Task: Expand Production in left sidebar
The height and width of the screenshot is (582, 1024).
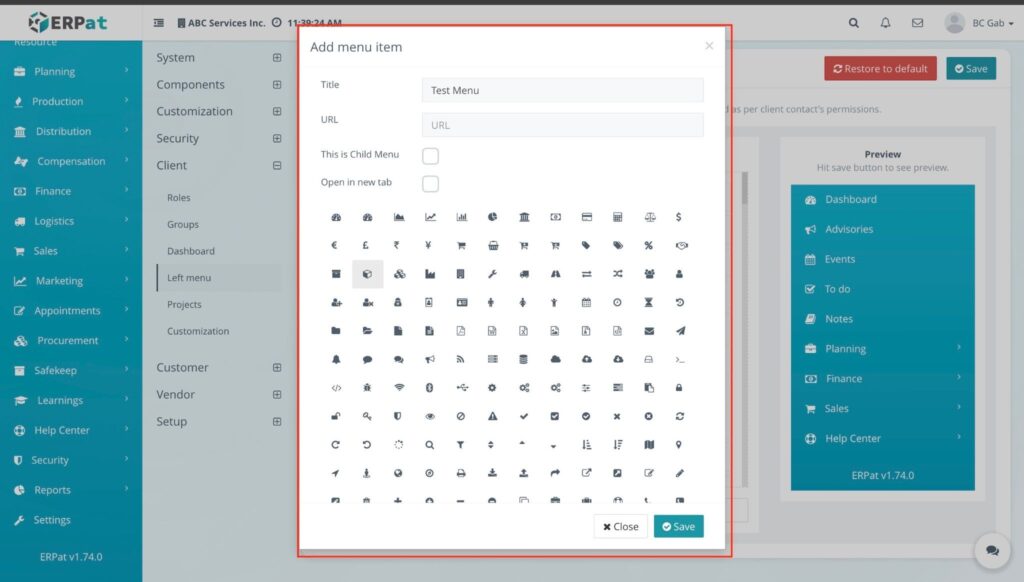Action: (x=71, y=101)
